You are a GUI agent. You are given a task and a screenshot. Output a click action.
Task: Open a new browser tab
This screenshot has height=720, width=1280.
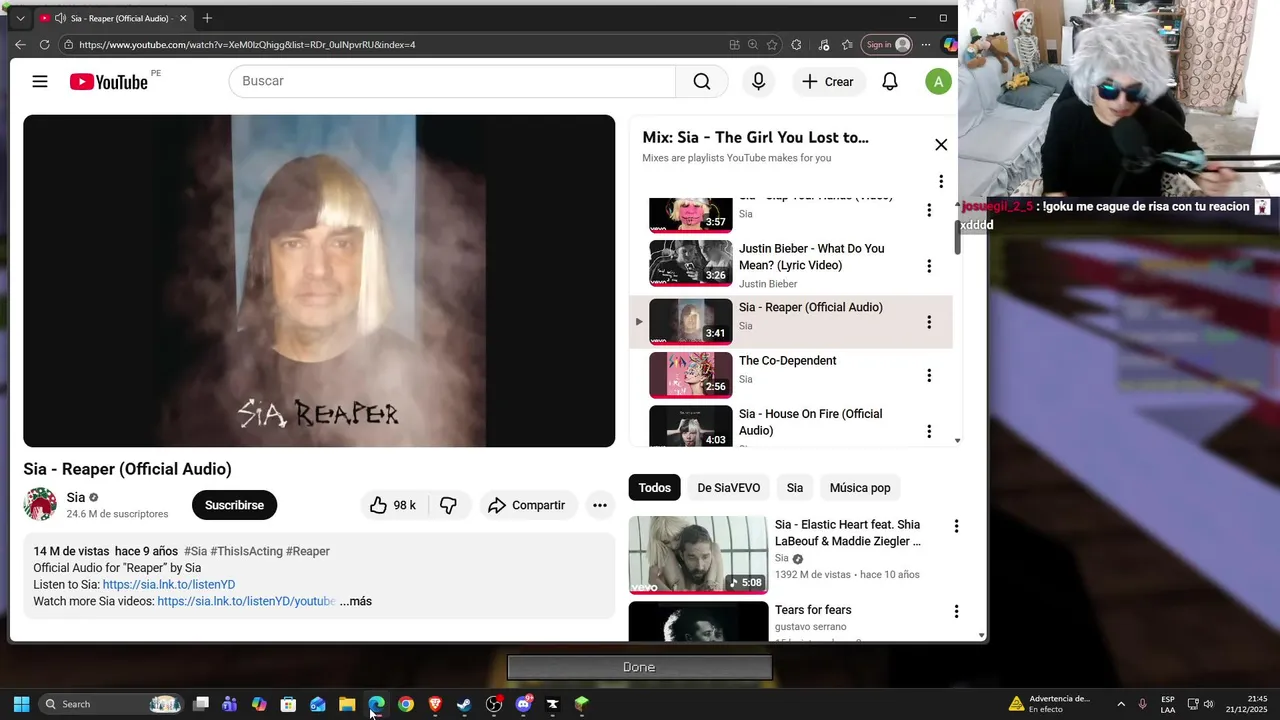[207, 18]
